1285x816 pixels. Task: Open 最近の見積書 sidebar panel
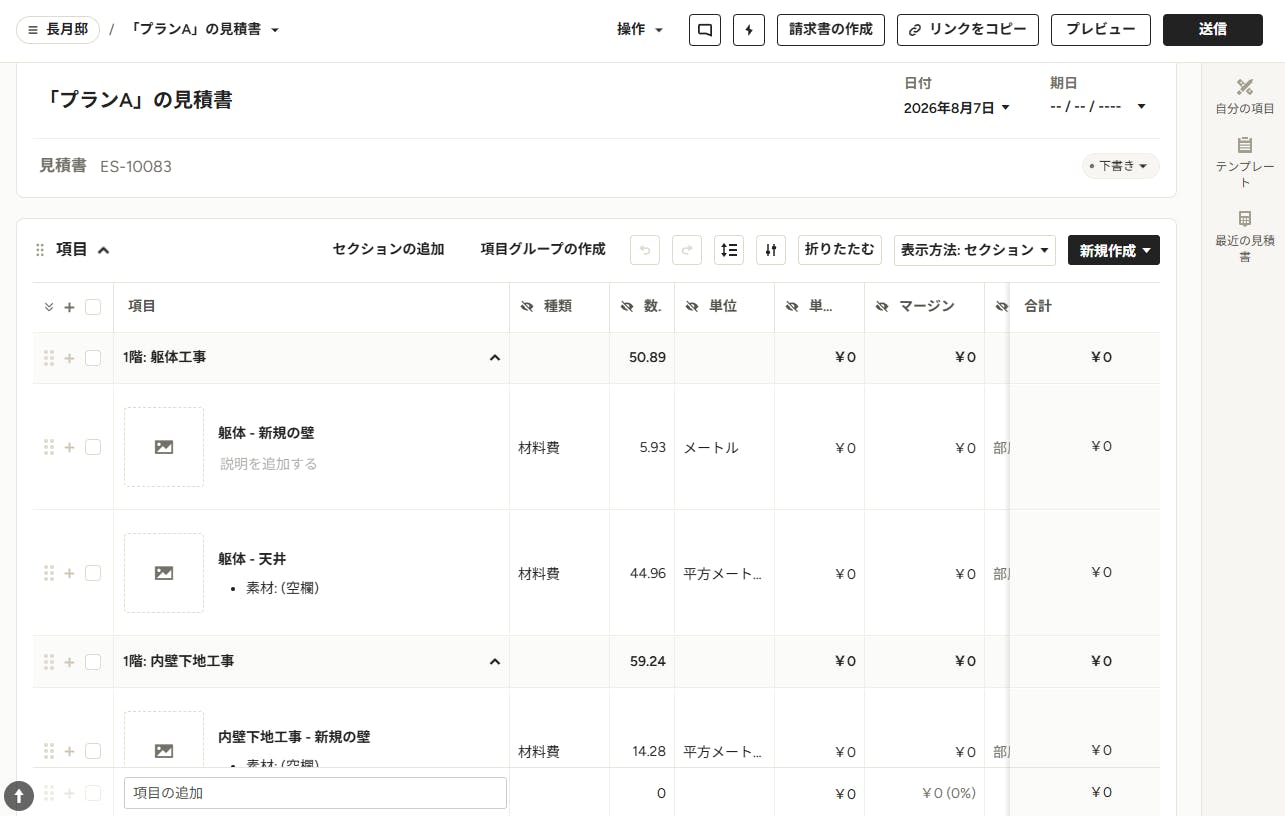point(1244,237)
